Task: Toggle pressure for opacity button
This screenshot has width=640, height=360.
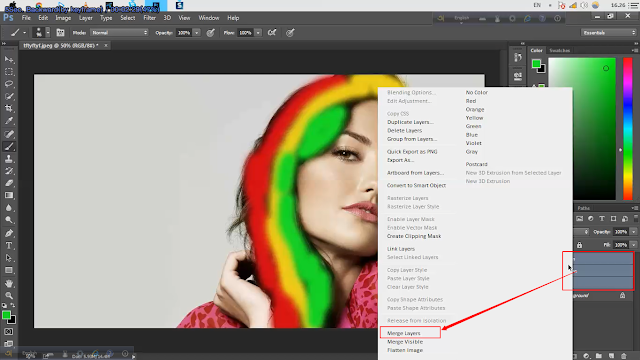Action: (211, 33)
